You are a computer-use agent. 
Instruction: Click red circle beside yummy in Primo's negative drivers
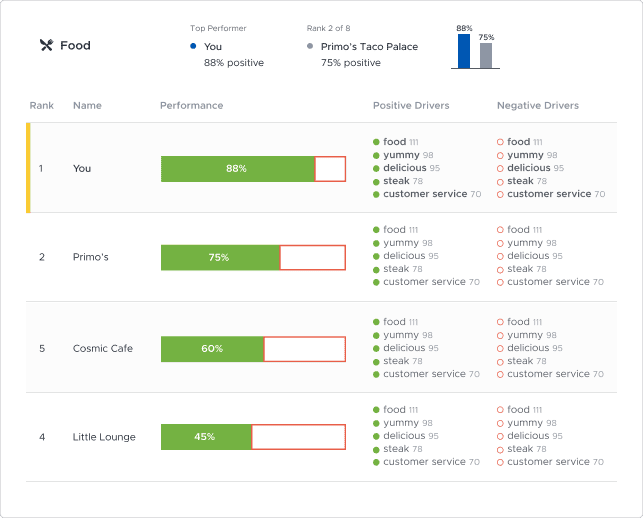coord(500,243)
